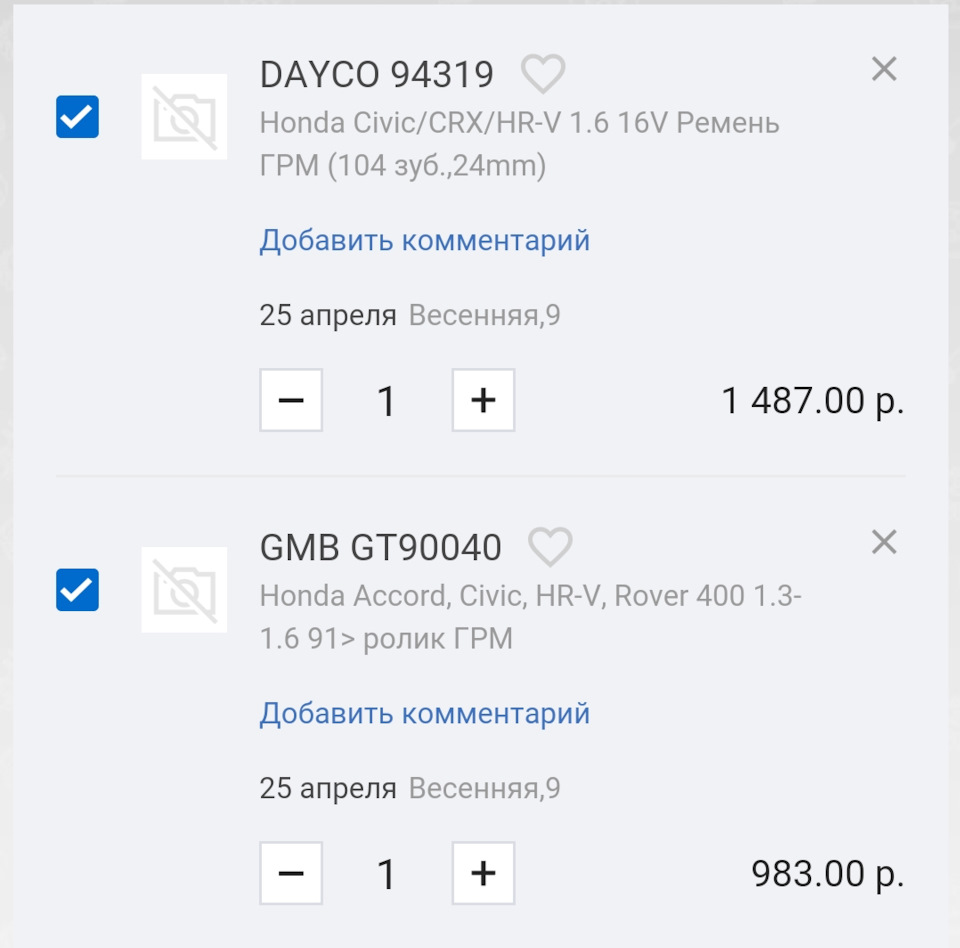Click the image placeholder for DAYCO 94319
The width and height of the screenshot is (960, 948).
[x=184, y=118]
